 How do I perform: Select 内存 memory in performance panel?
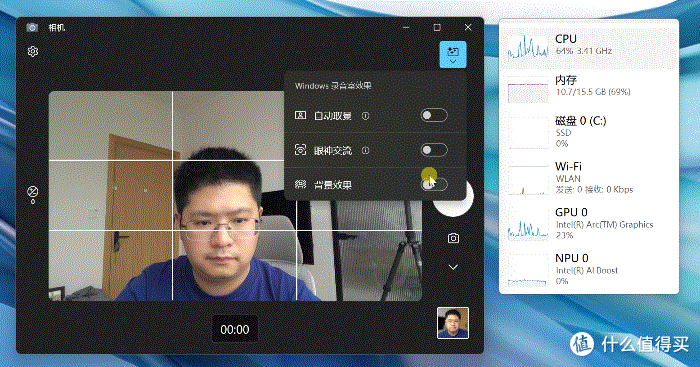pos(589,88)
